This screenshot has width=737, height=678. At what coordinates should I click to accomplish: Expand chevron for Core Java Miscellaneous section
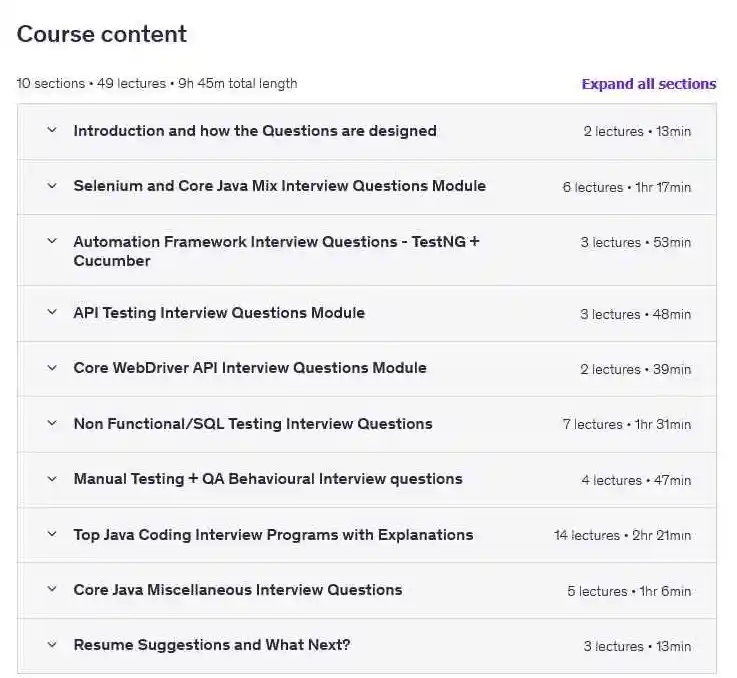point(52,590)
